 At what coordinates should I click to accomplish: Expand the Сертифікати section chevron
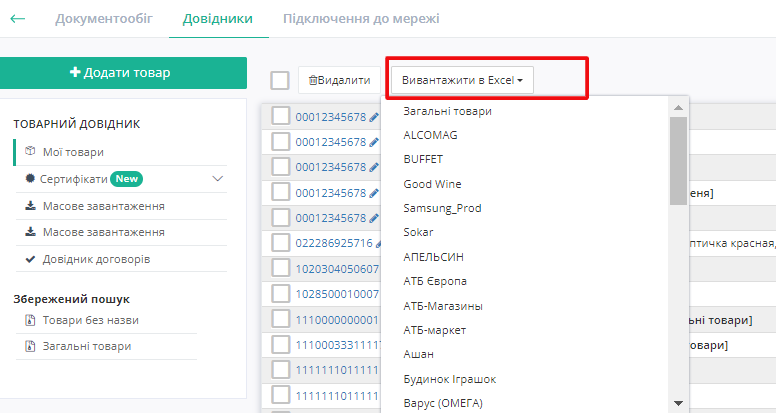click(217, 179)
